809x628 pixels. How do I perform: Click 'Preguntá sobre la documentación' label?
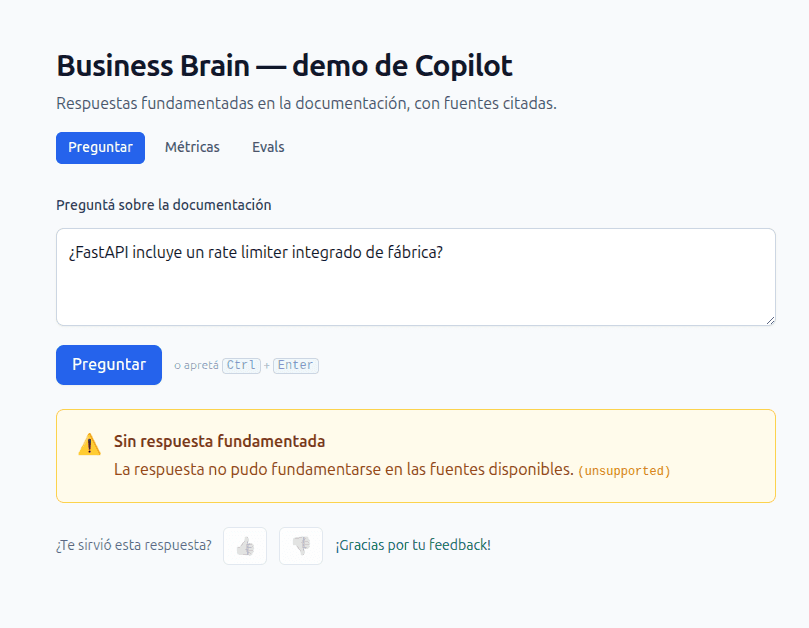click(164, 205)
